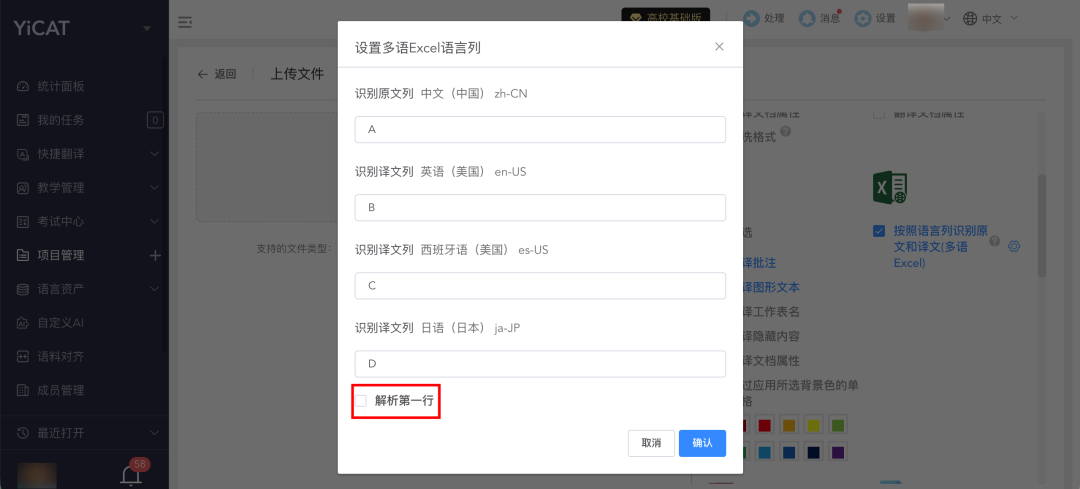Click the help icon beside multilingual Excel option
This screenshot has width=1080, height=489.
coord(994,241)
